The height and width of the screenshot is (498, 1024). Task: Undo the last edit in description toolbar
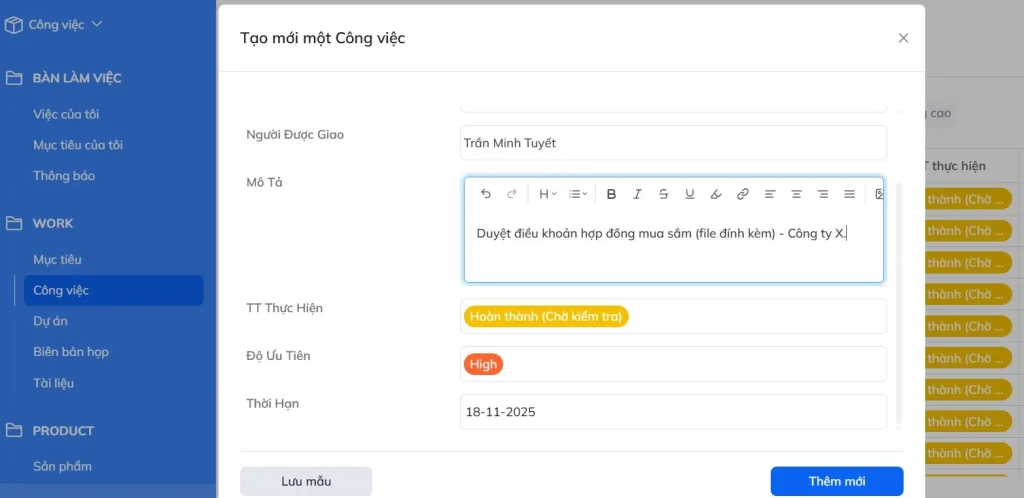tap(485, 194)
